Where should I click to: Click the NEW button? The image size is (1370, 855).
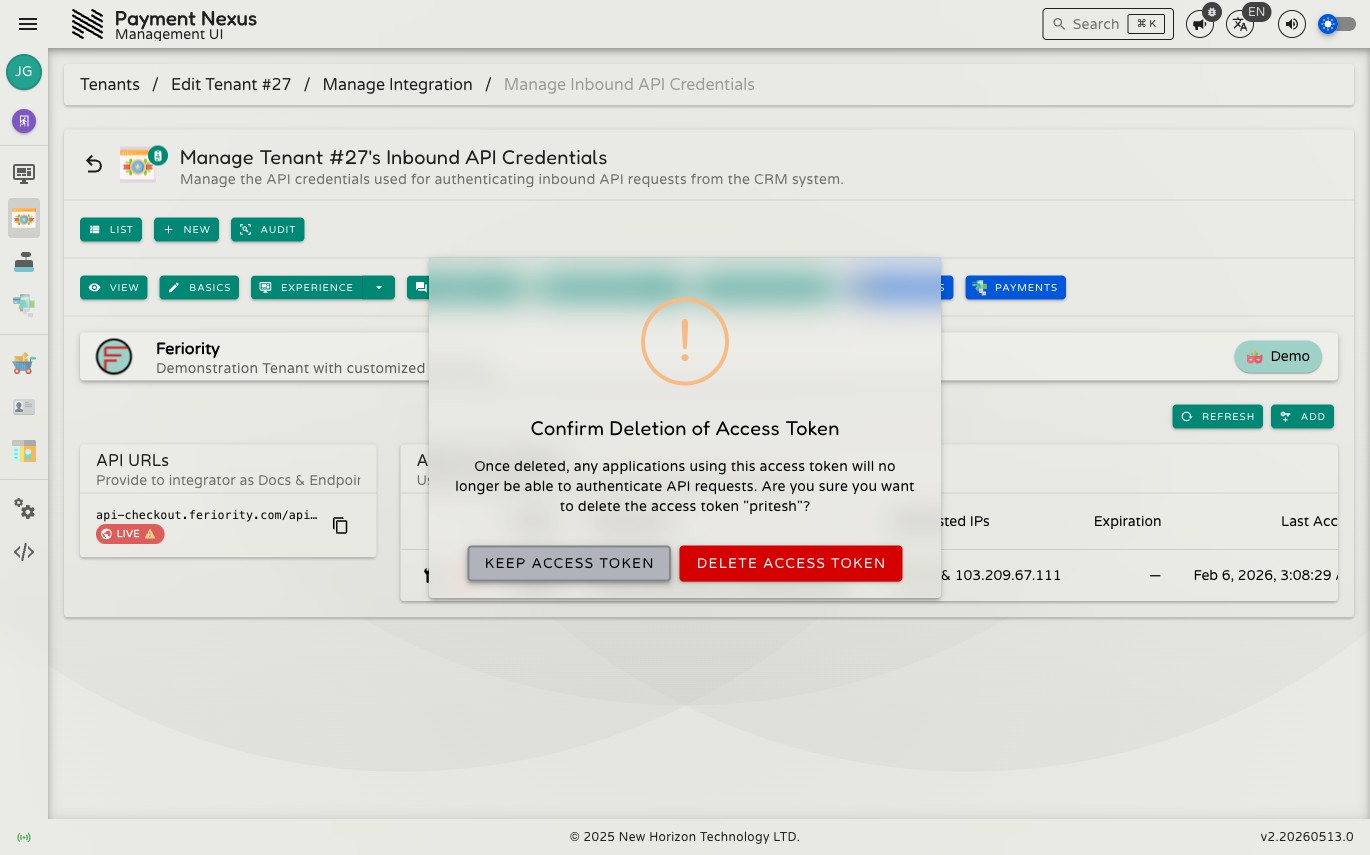pyautogui.click(x=186, y=229)
